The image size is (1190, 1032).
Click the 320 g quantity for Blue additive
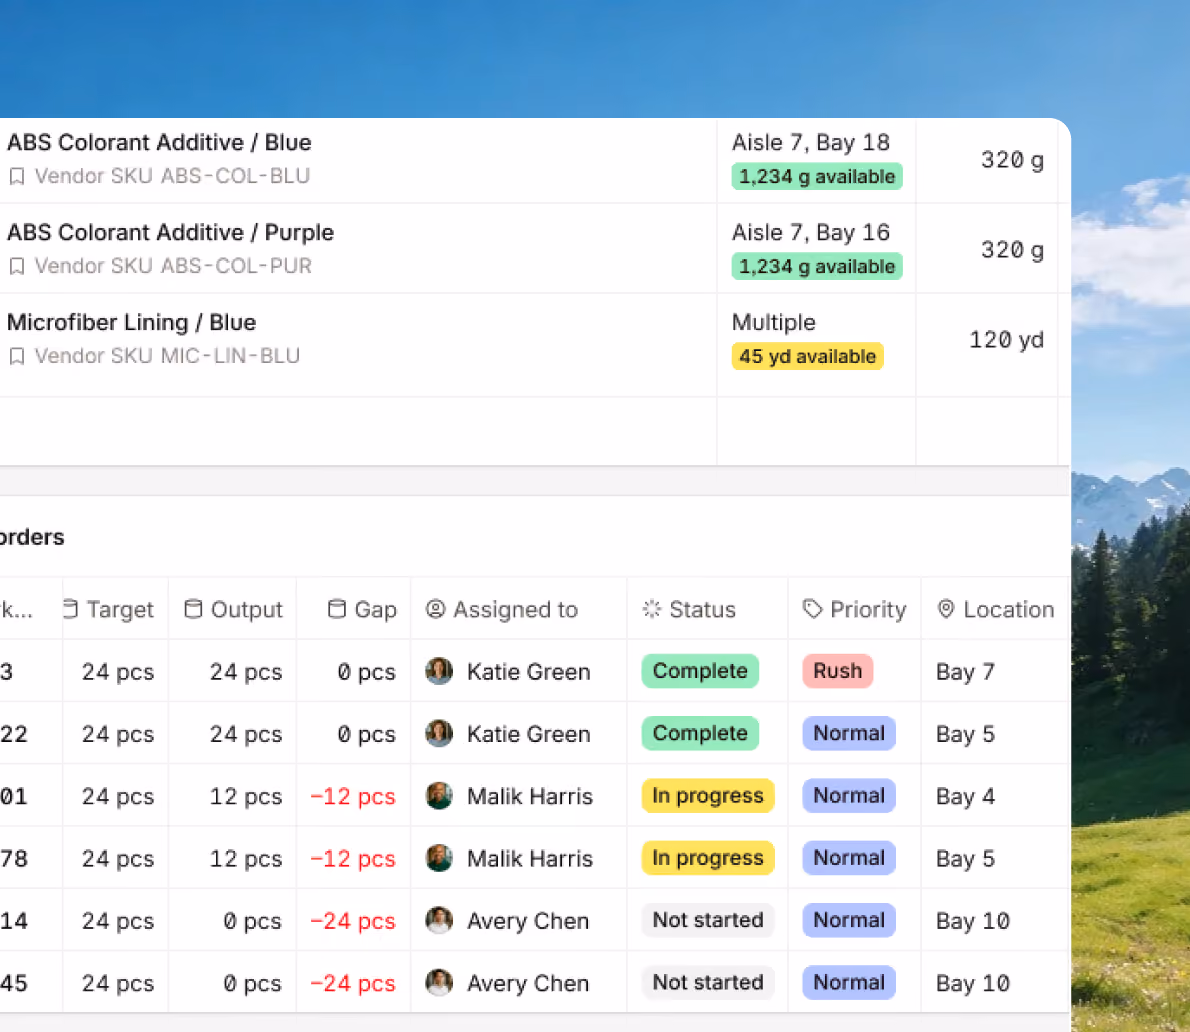tap(1012, 159)
